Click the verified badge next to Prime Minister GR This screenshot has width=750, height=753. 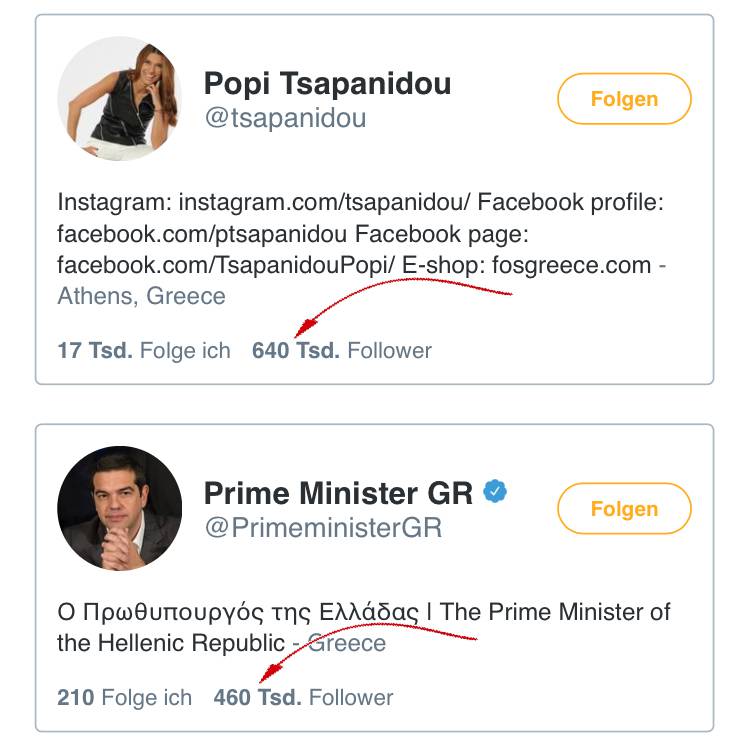point(495,491)
